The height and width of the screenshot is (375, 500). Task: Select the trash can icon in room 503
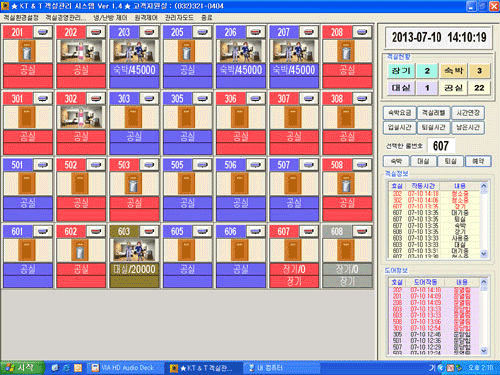(x=134, y=183)
